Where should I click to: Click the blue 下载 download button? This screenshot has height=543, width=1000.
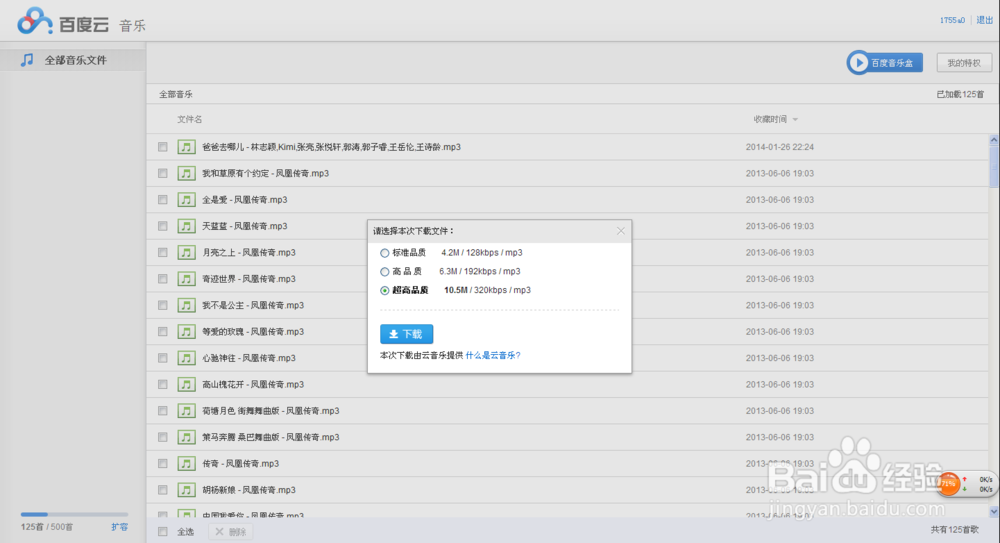click(406, 334)
